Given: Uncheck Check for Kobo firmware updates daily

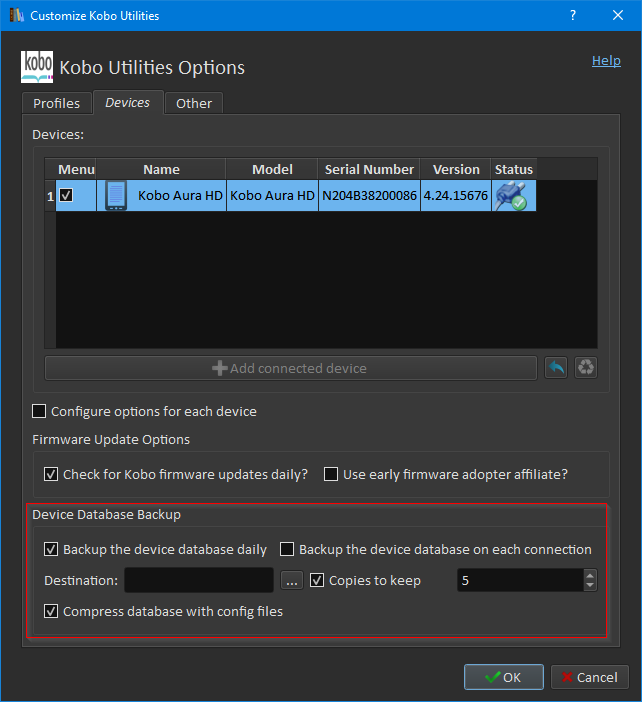Looking at the screenshot, I should point(51,474).
